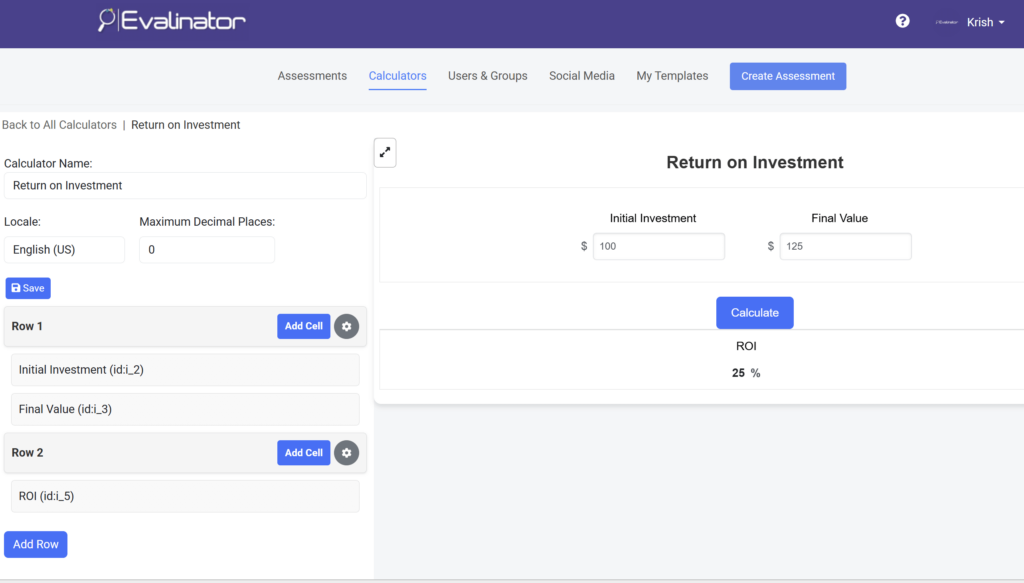The width and height of the screenshot is (1024, 583).
Task: Select the ROI (id:i_5) cell
Action: click(x=184, y=496)
